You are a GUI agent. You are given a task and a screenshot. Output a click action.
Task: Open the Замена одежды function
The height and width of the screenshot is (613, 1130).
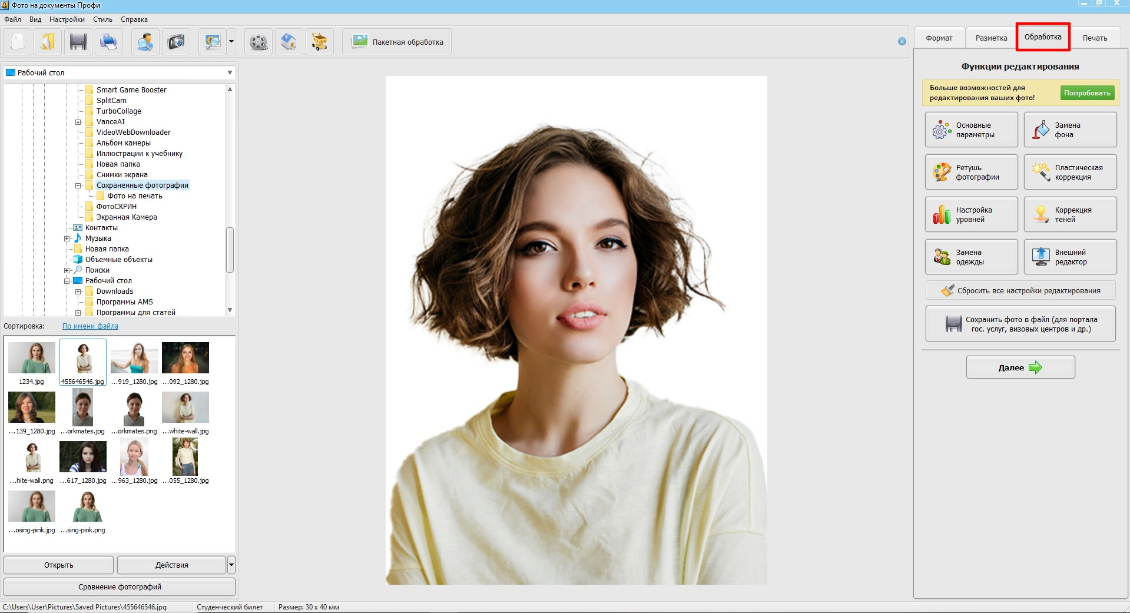click(x=972, y=257)
